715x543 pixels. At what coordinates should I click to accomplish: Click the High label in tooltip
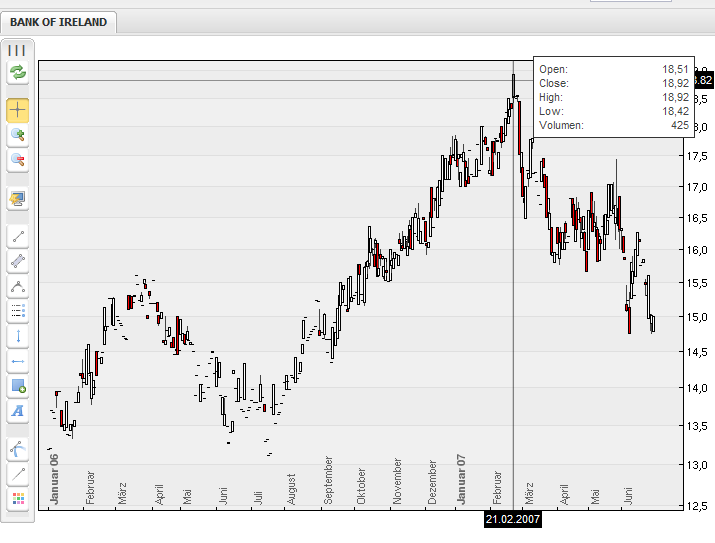pos(551,98)
